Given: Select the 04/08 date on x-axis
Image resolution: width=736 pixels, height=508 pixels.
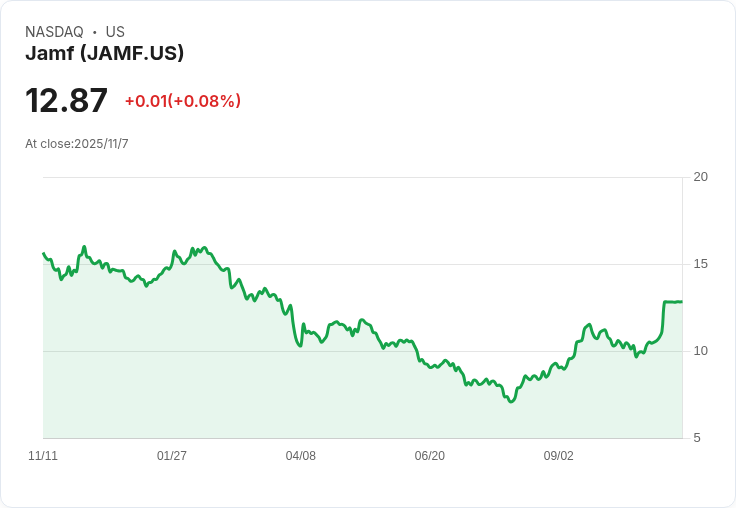Looking at the screenshot, I should click(301, 456).
